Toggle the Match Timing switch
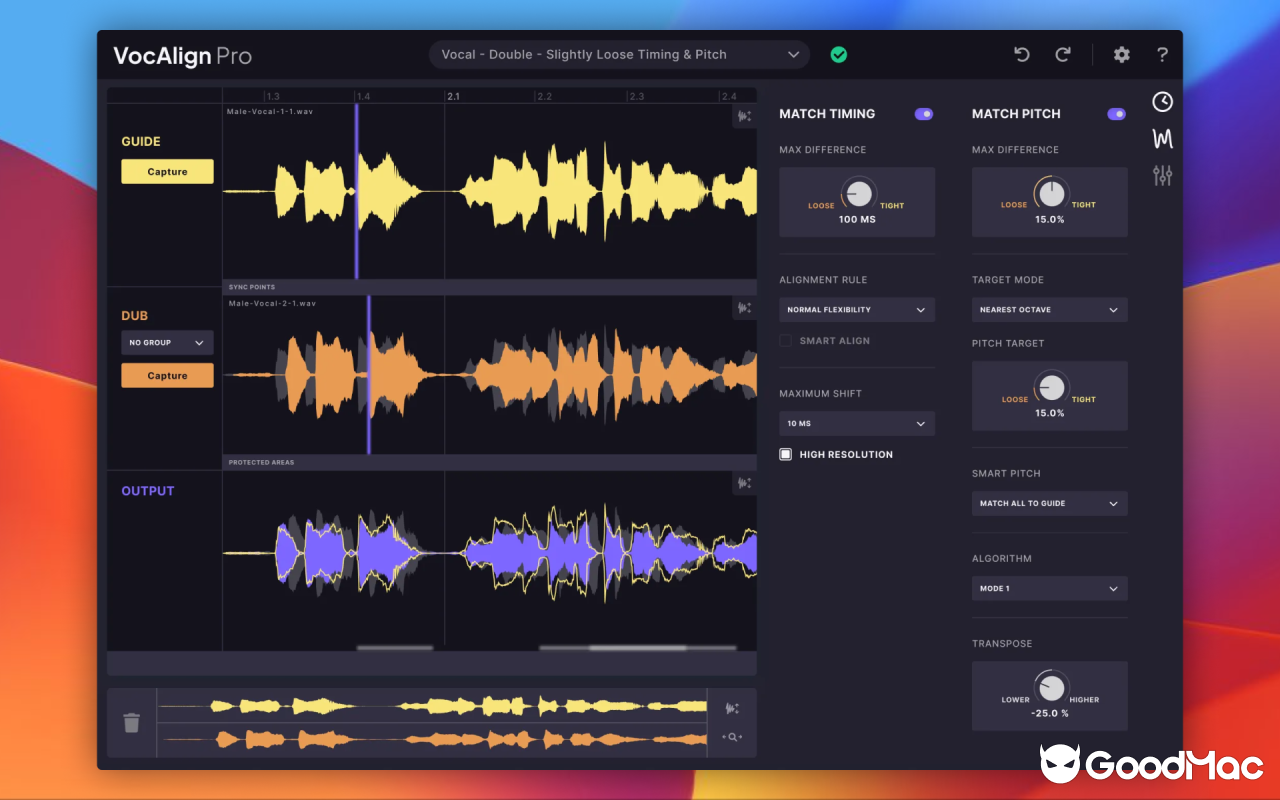 tap(924, 114)
